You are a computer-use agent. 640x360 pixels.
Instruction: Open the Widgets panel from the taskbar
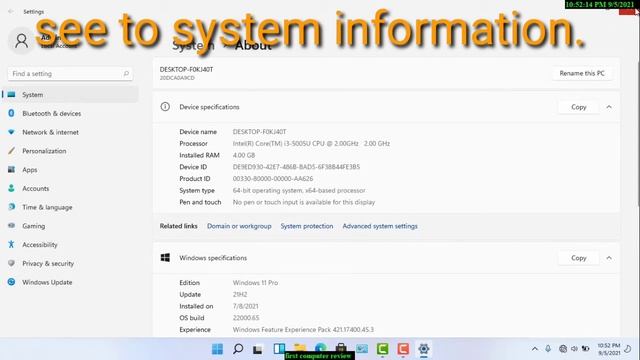click(279, 349)
